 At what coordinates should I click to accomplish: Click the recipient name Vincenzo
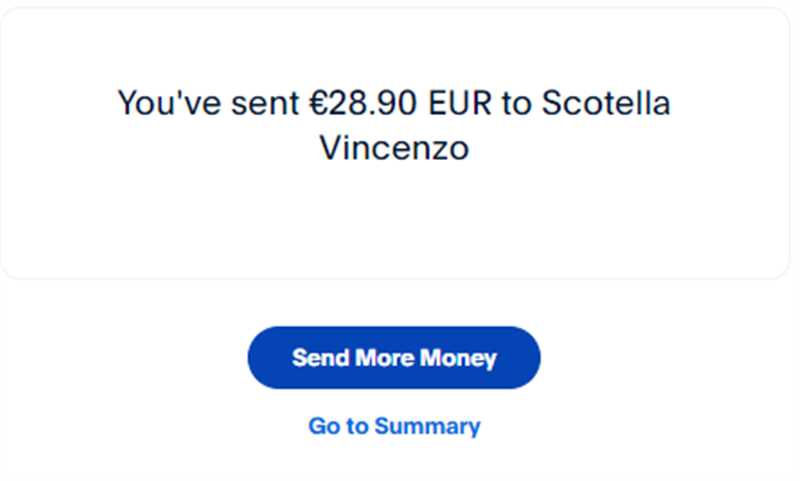tap(394, 148)
